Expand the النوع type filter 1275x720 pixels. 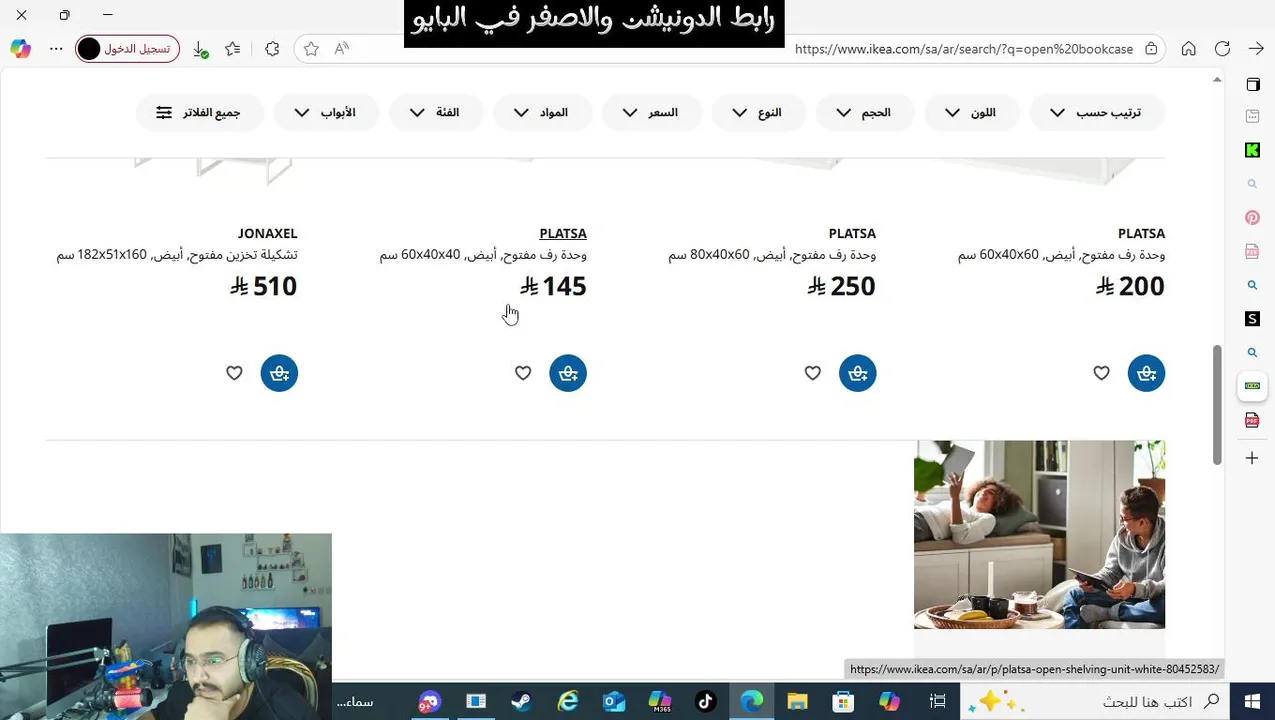point(759,113)
